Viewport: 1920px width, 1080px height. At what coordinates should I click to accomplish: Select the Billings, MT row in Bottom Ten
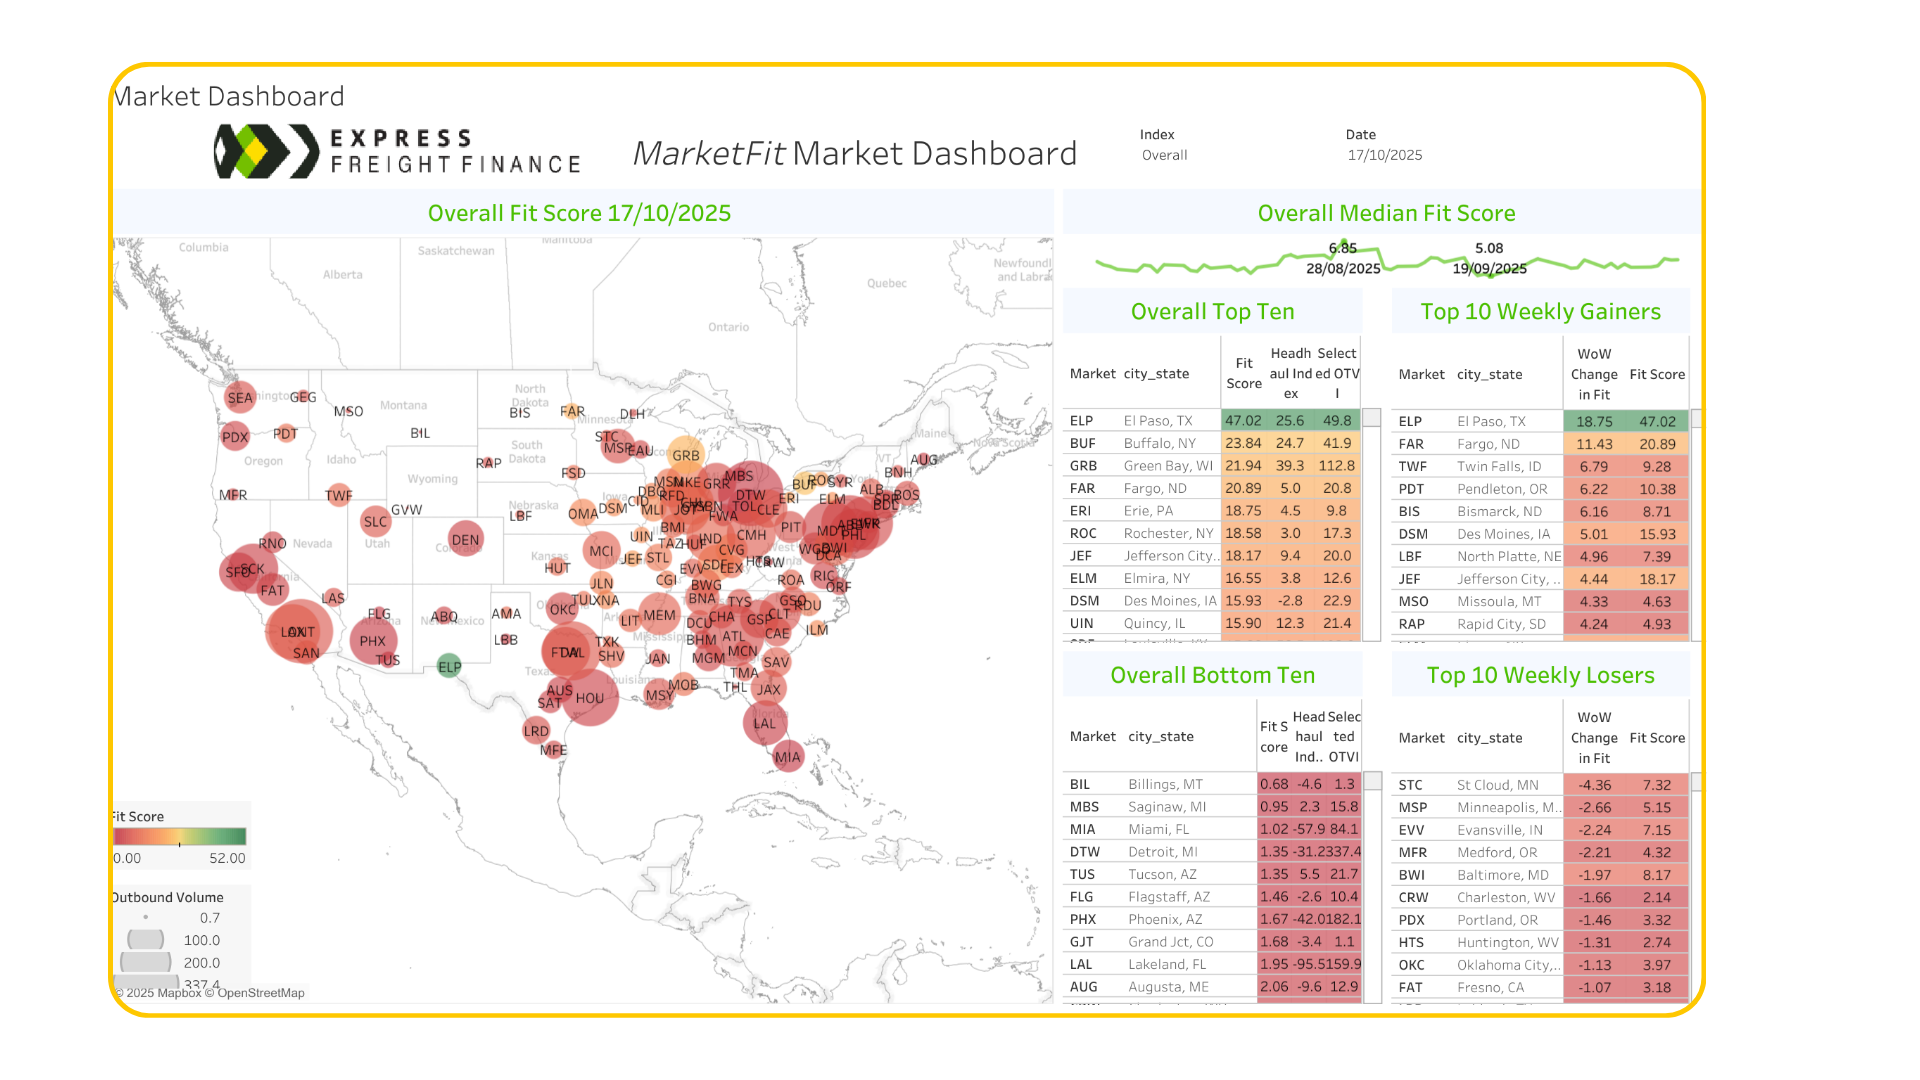point(1165,784)
